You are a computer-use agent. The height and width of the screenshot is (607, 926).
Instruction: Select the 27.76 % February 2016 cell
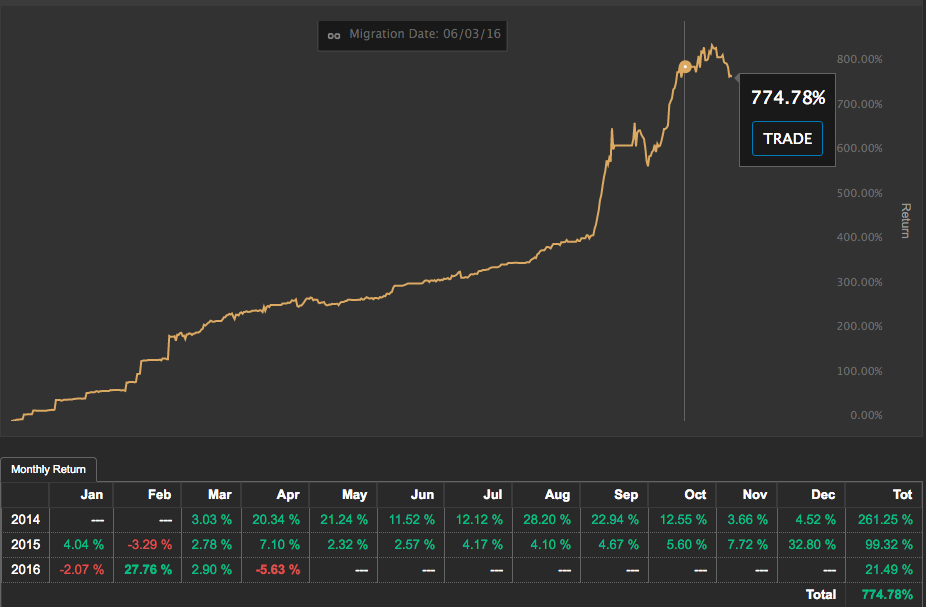click(x=146, y=569)
